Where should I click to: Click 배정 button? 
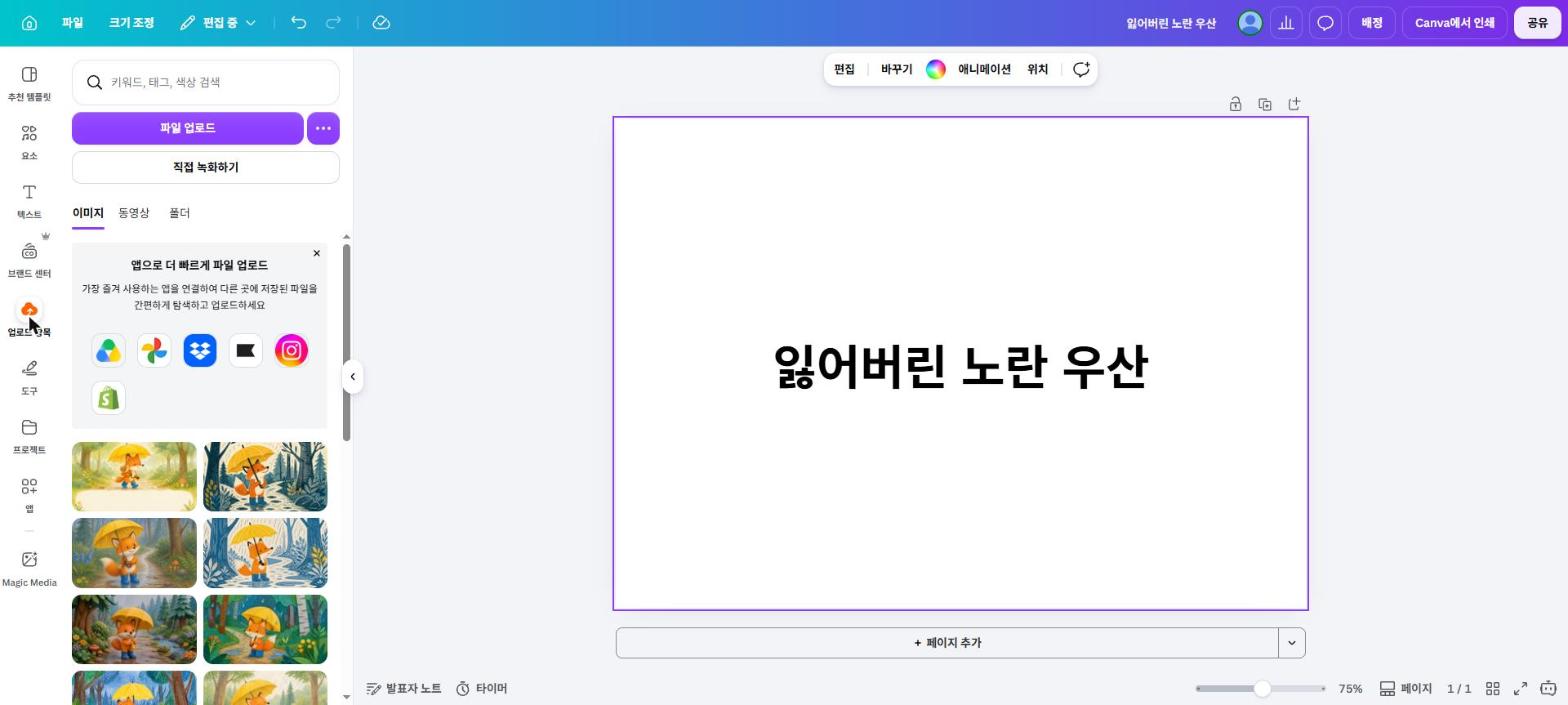pos(1371,23)
